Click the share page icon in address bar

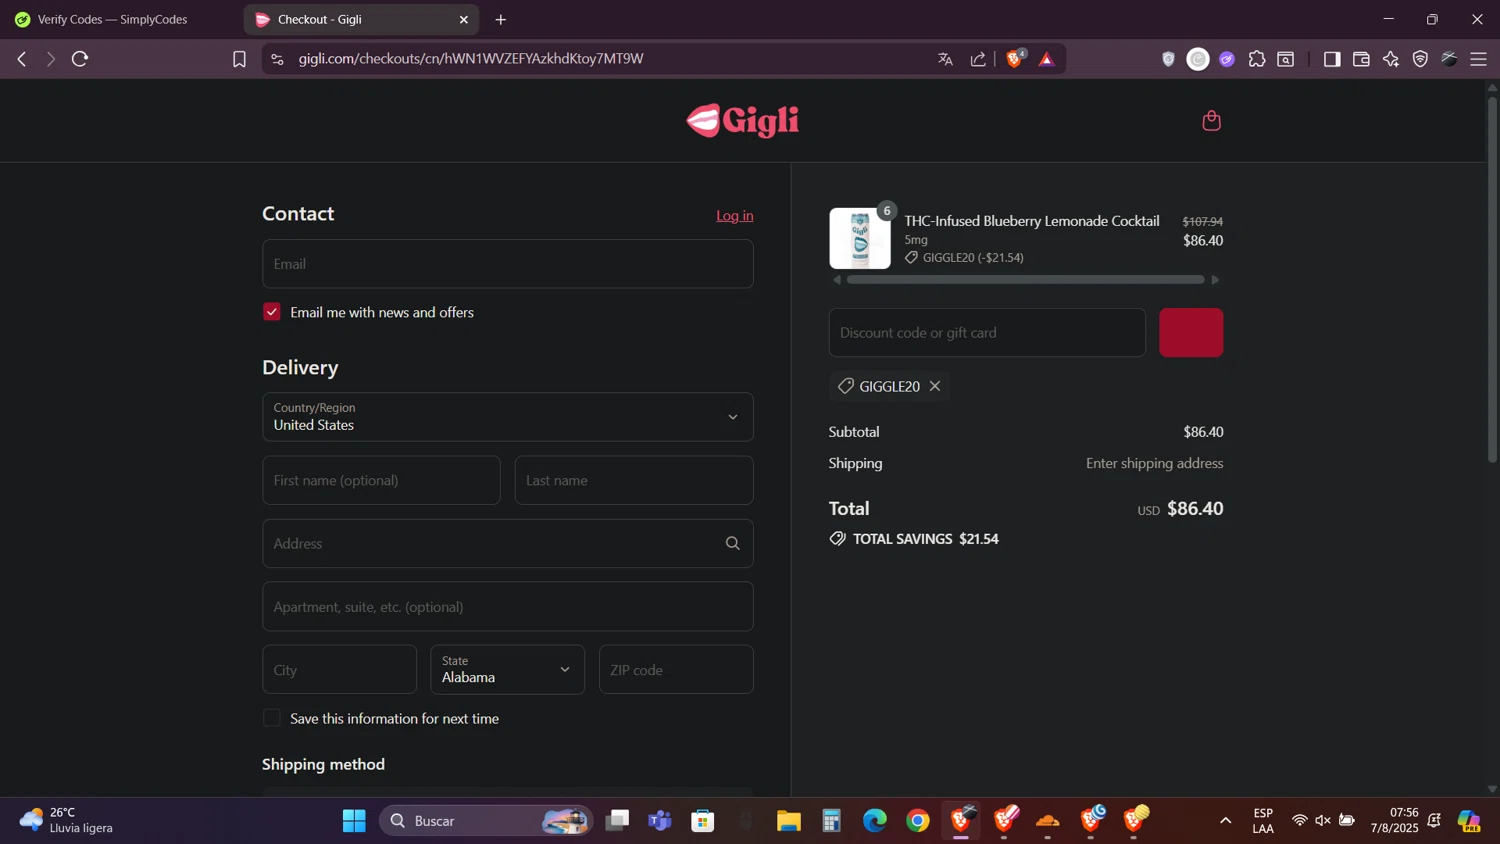coord(978,59)
